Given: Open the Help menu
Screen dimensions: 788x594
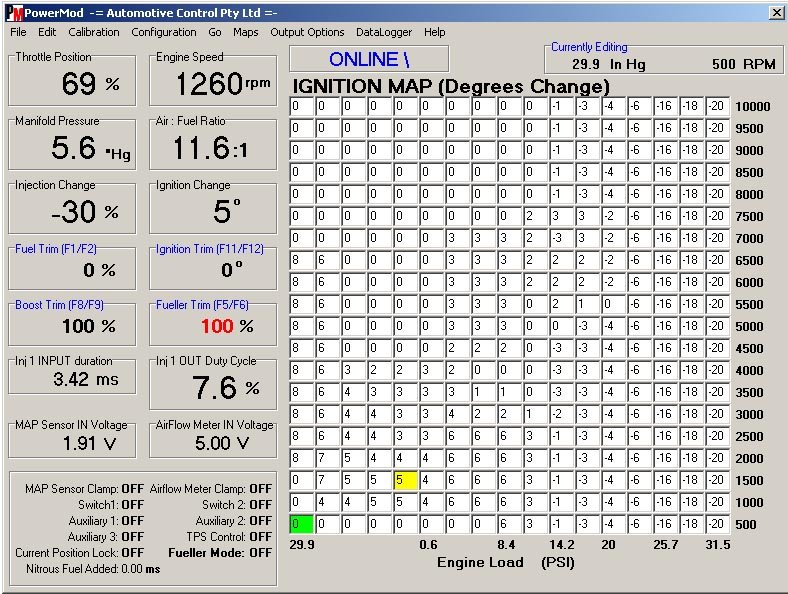Looking at the screenshot, I should 434,32.
